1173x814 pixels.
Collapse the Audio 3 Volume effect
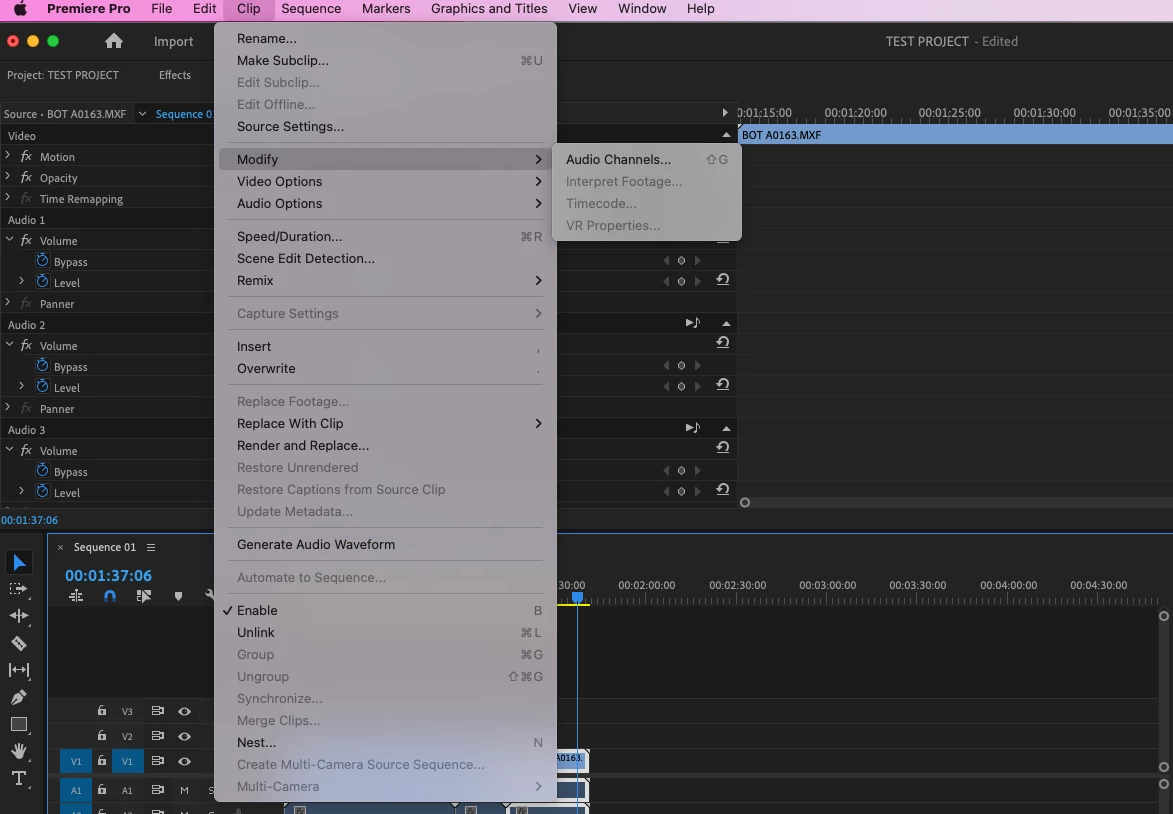tap(9, 450)
